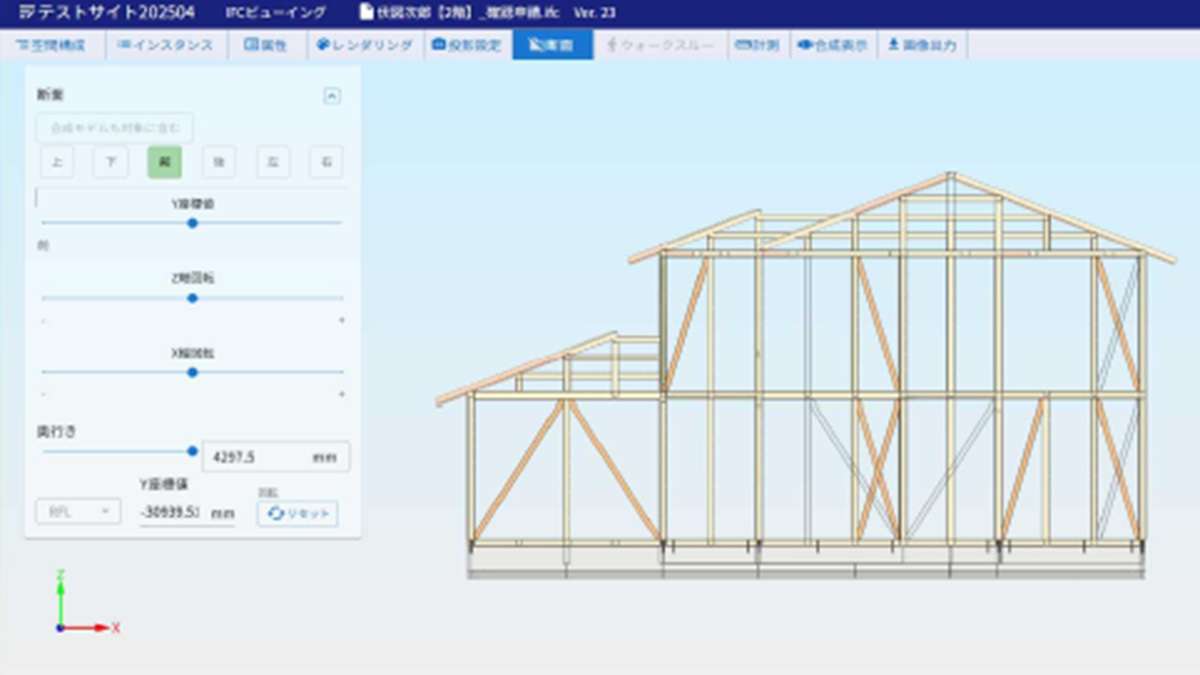Select the インスタンス (instance) tool

(x=166, y=44)
